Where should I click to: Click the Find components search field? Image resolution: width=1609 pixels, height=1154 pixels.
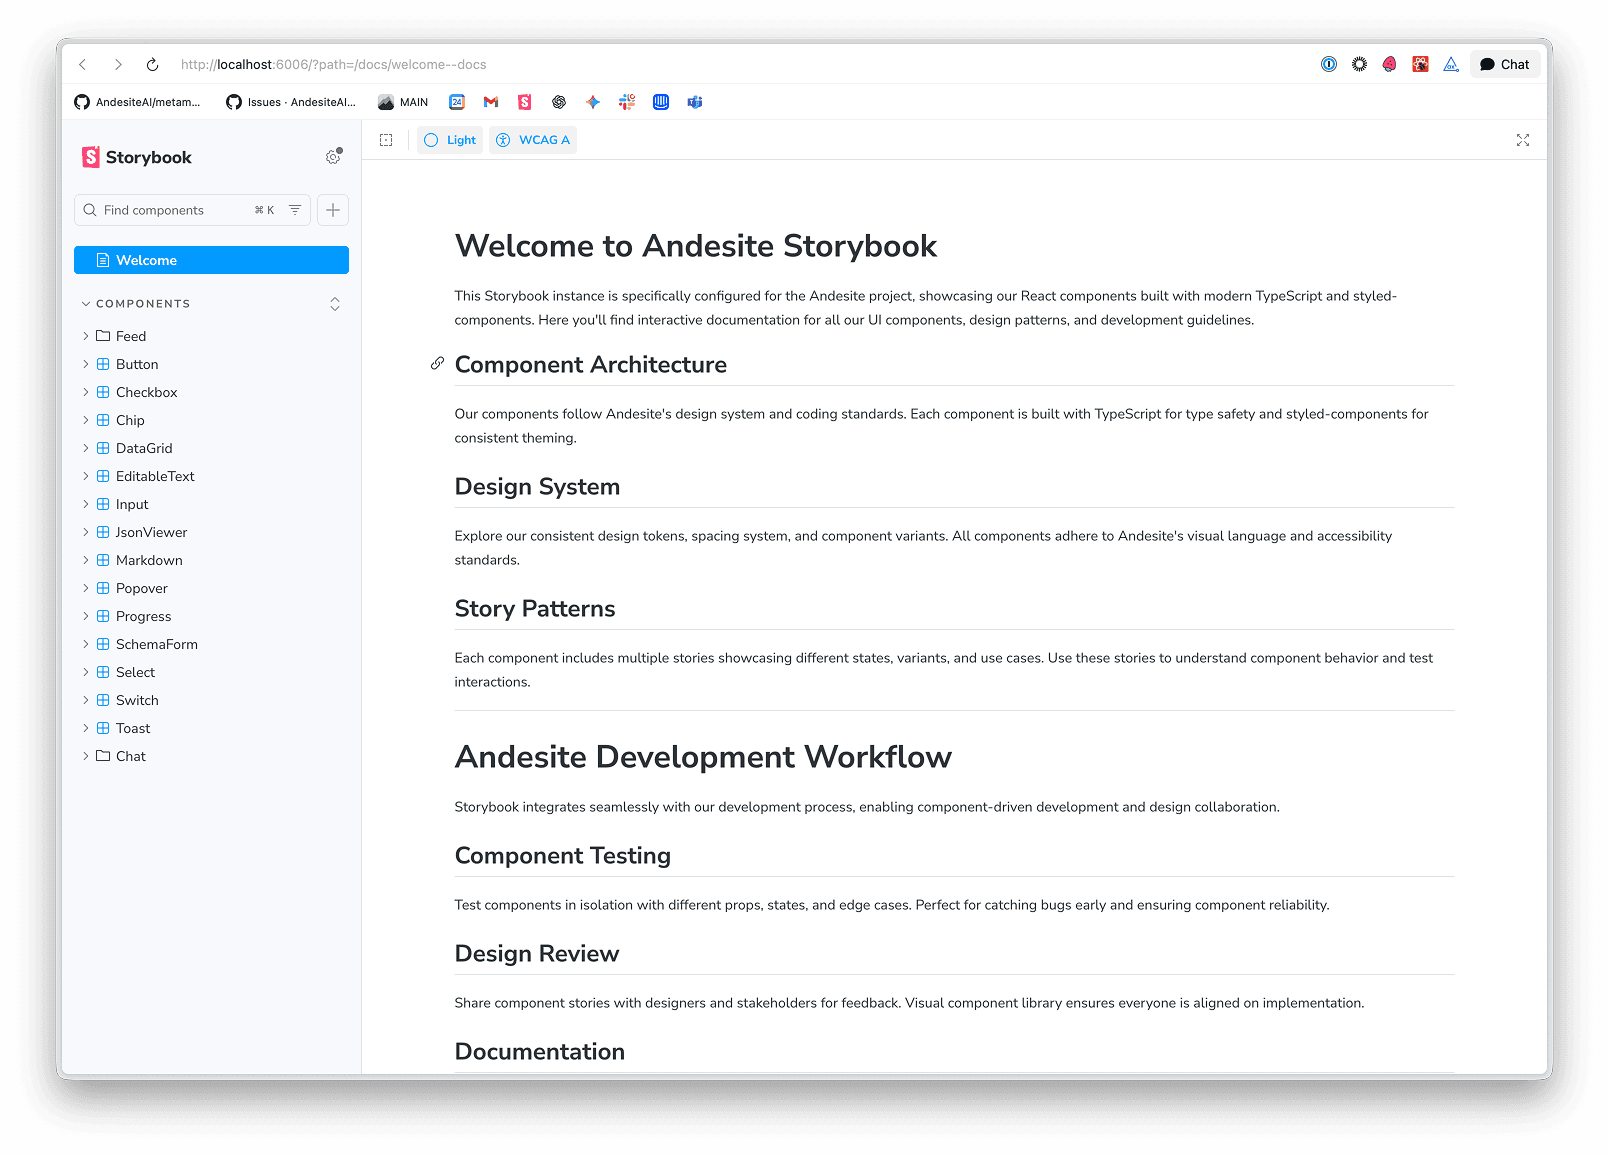pyautogui.click(x=165, y=210)
